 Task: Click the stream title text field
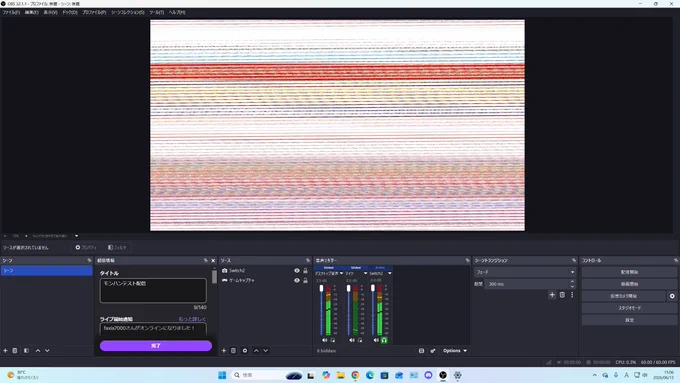[x=153, y=290]
